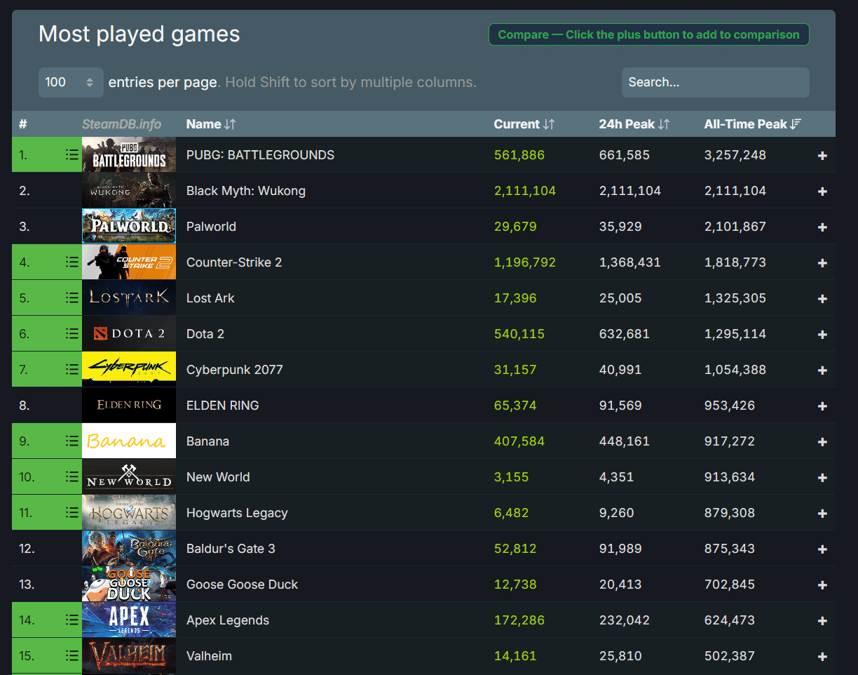858x675 pixels.
Task: Click the list icon on PUBG row
Action: pos(72,155)
